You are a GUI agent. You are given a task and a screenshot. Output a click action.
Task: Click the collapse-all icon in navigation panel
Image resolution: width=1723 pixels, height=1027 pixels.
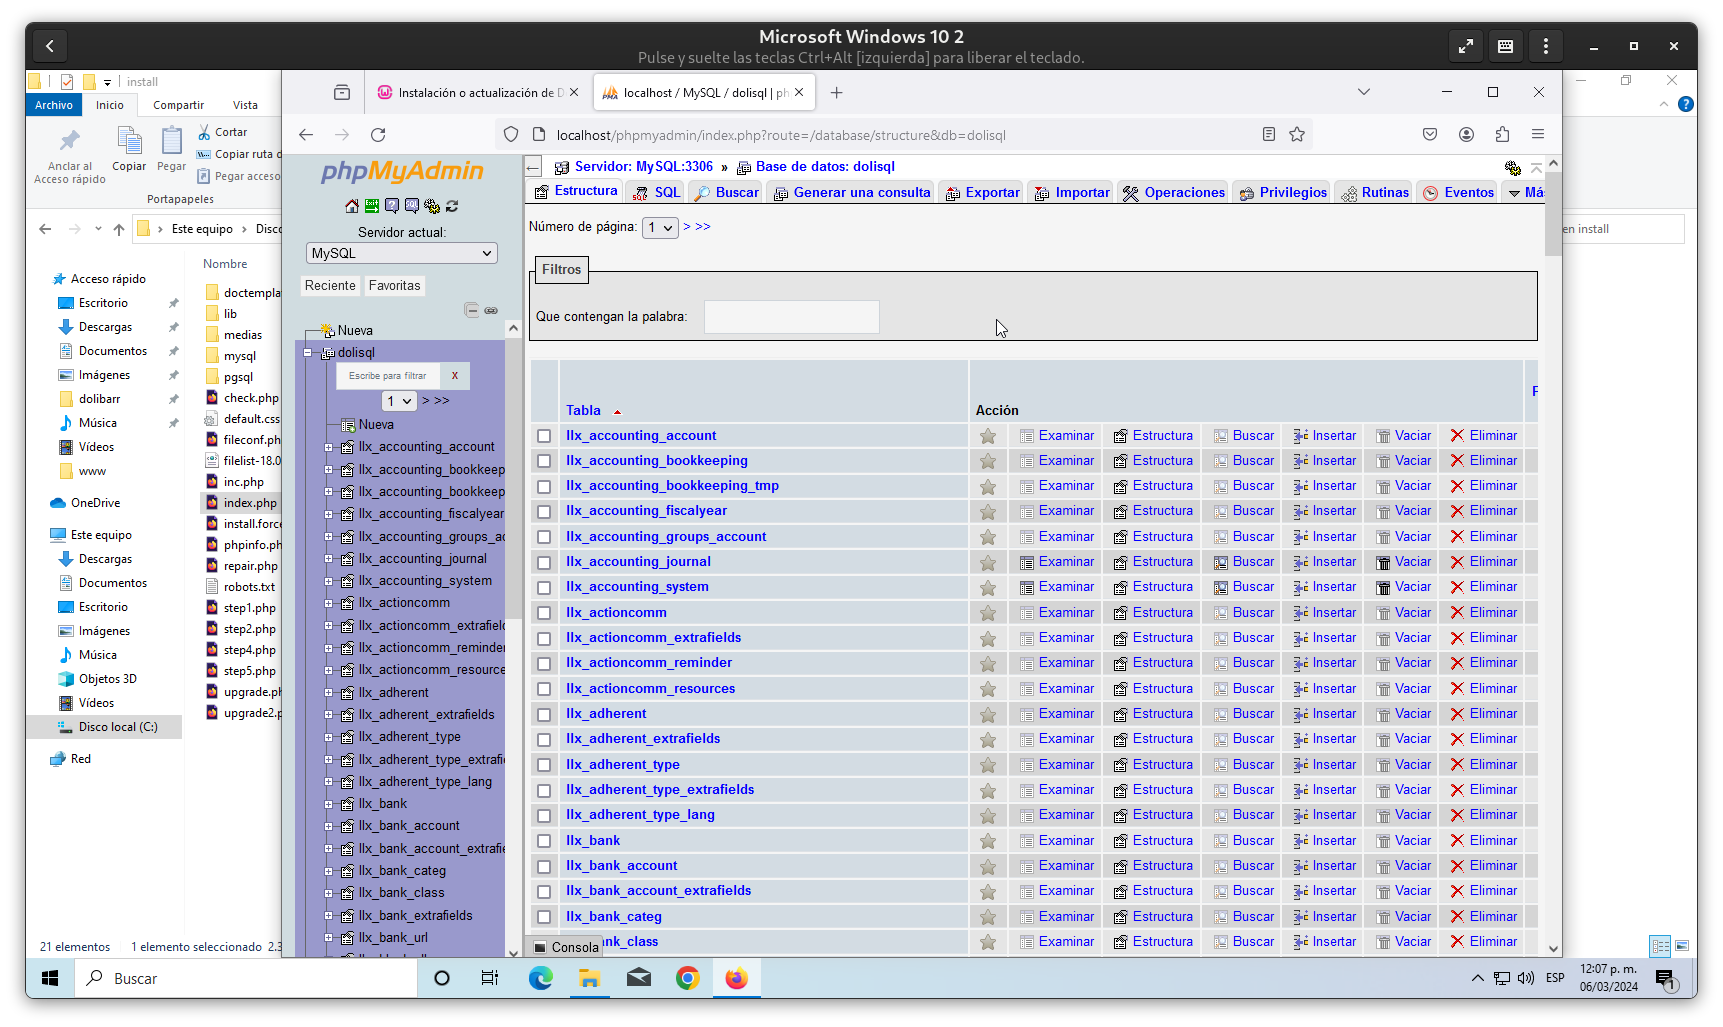(x=471, y=310)
